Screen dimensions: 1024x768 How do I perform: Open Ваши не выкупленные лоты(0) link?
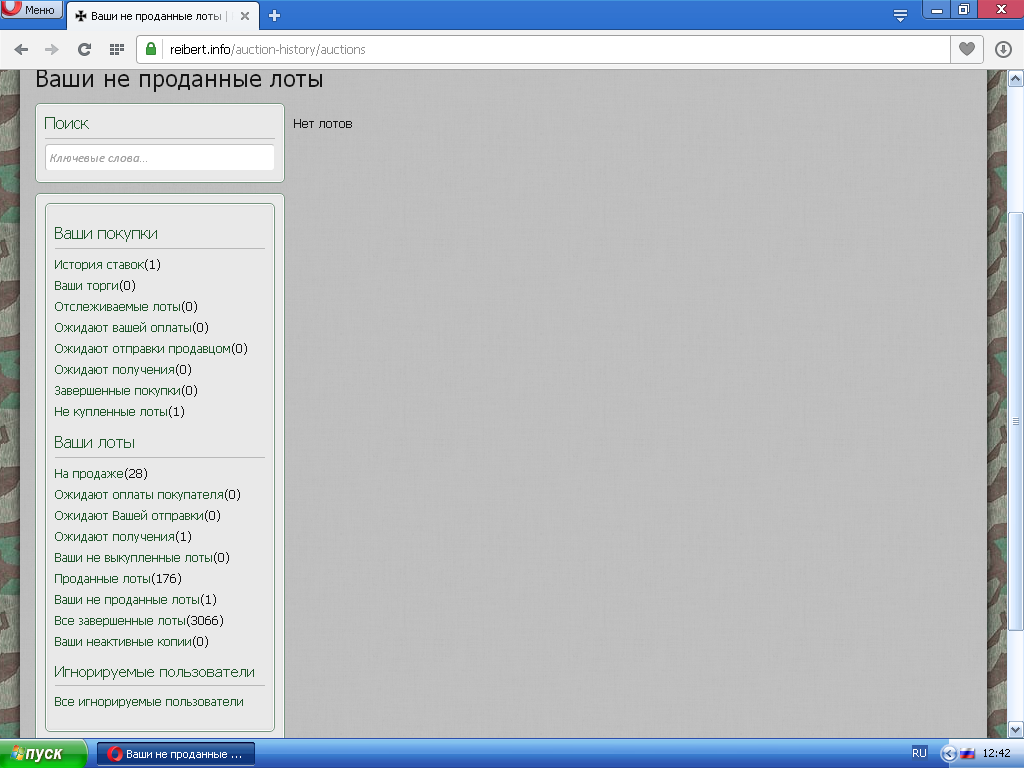[x=142, y=558]
